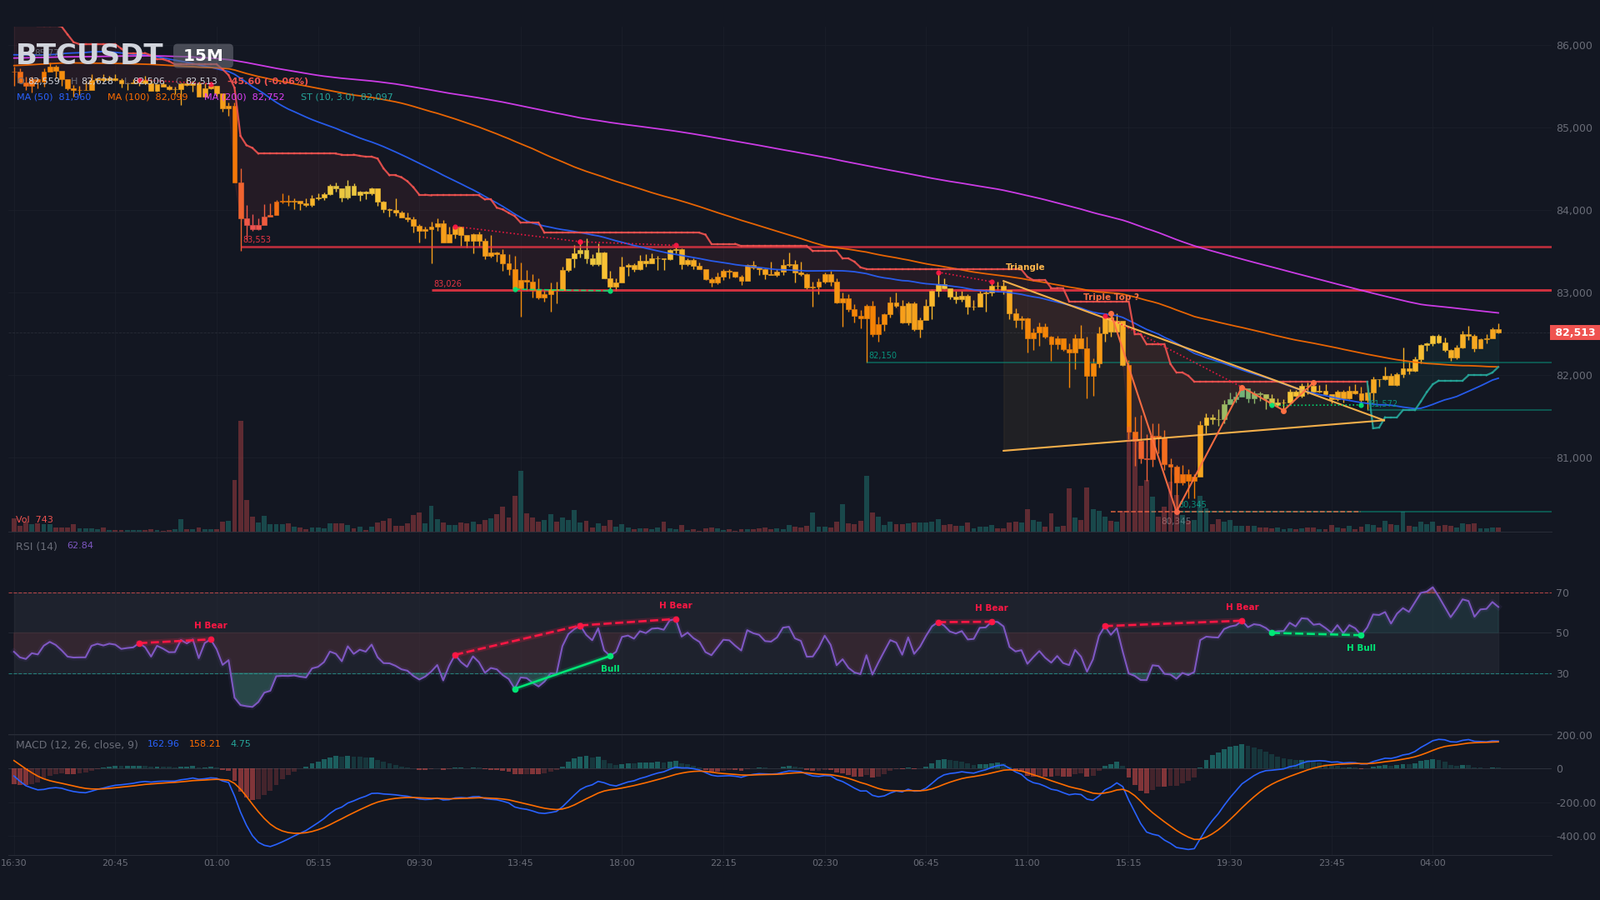Click the 82,150 support level label
This screenshot has height=900, width=1600.
click(882, 355)
